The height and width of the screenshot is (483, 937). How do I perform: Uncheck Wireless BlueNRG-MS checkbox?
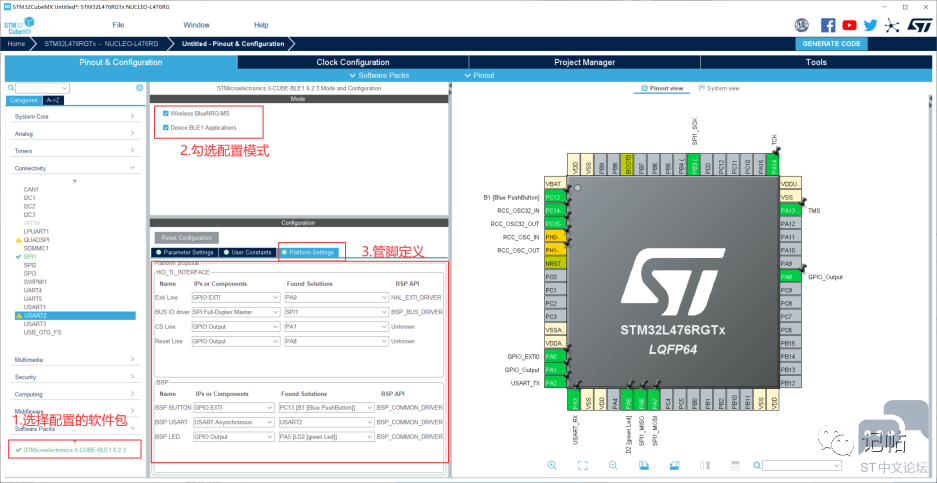[166, 113]
